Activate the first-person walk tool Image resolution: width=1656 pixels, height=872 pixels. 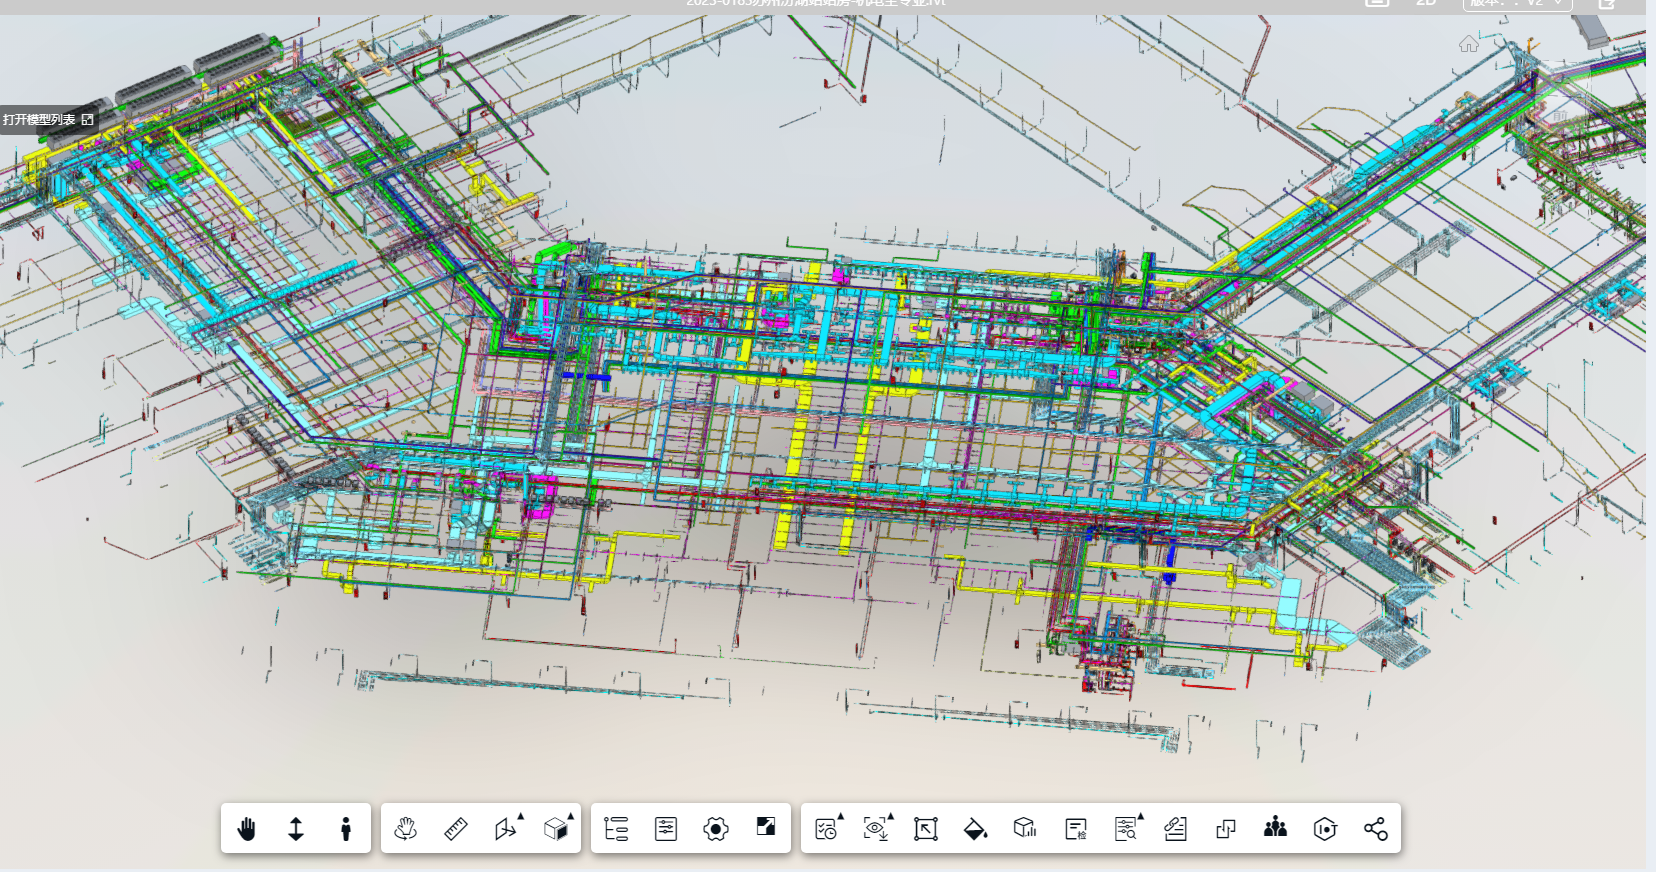(x=346, y=829)
